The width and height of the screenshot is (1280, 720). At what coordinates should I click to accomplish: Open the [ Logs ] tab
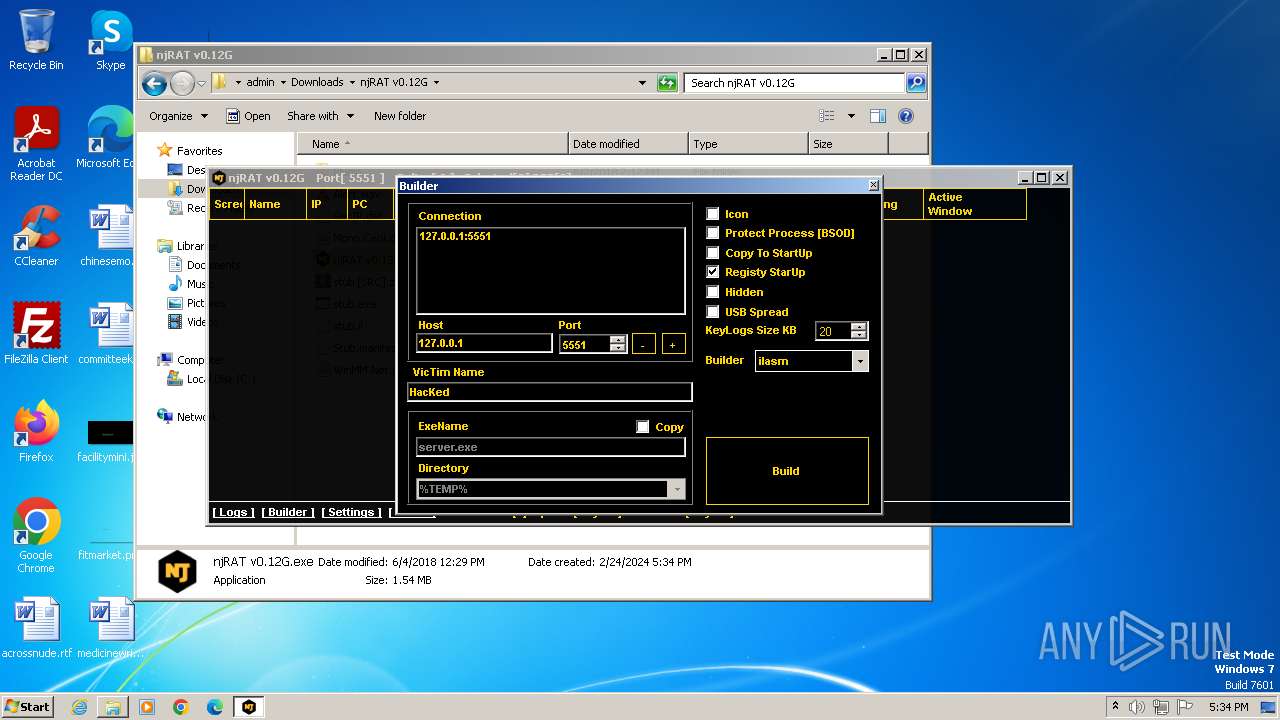(234, 512)
